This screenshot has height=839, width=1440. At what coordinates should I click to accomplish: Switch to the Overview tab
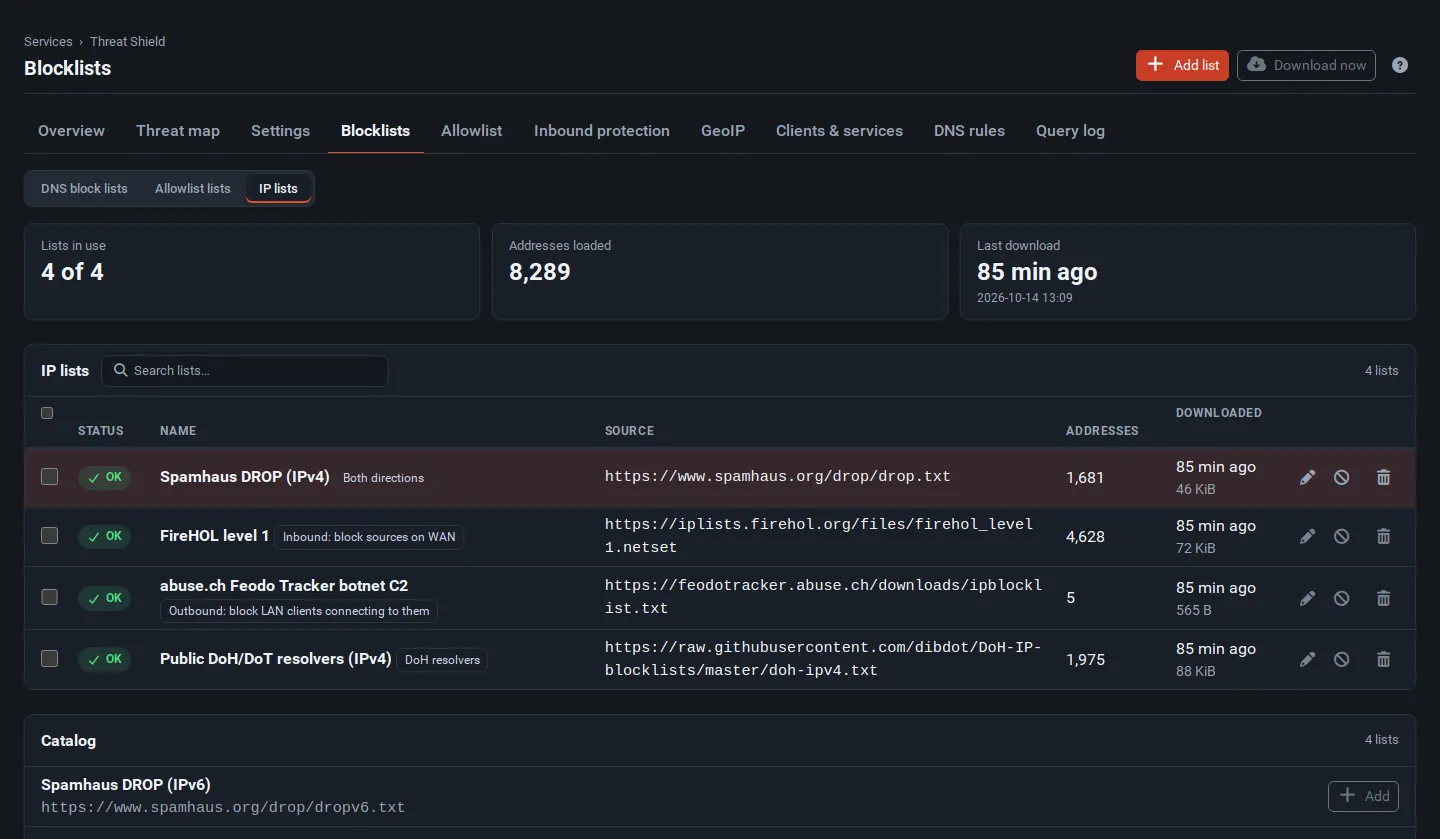point(71,131)
